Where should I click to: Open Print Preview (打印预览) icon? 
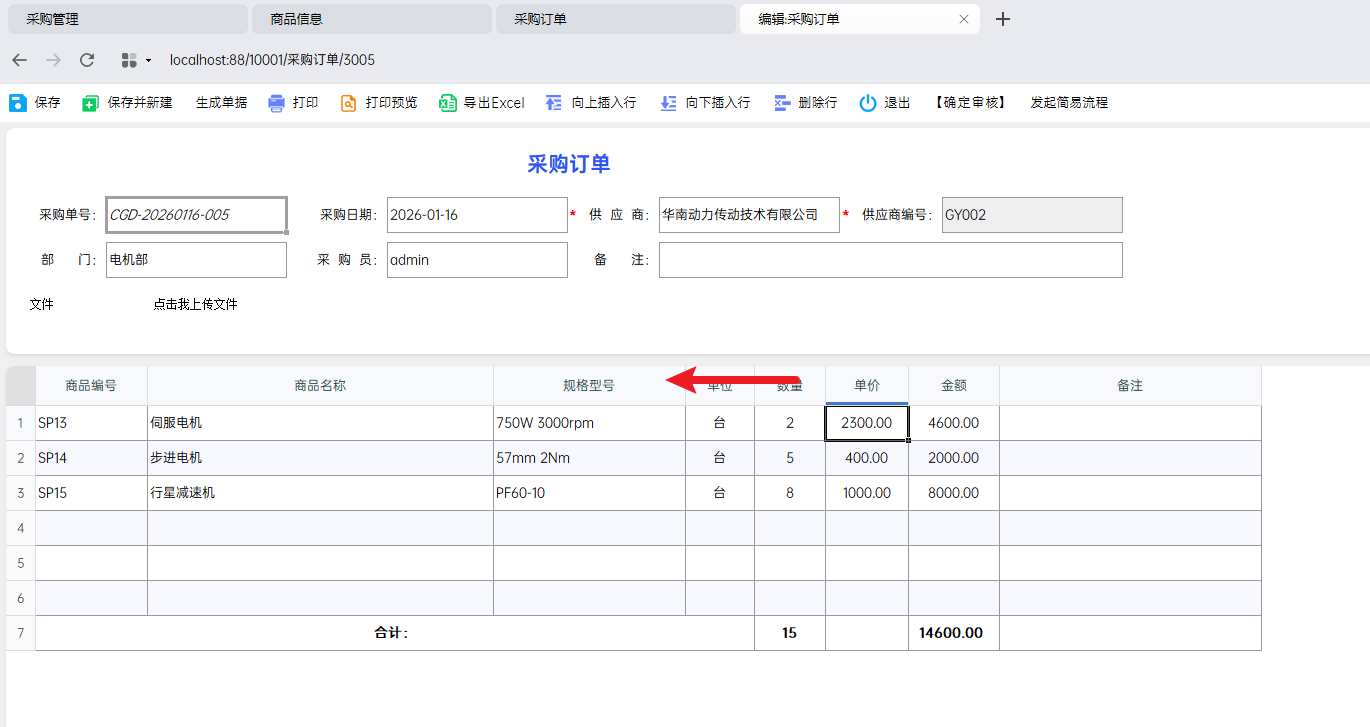[349, 103]
